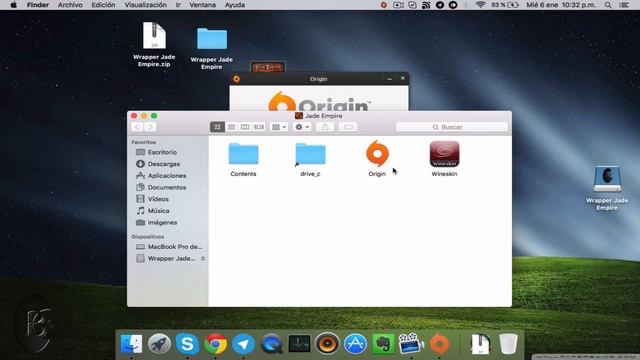Viewport: 640px width, 360px height.
Task: Open the drive_c folder alias
Action: coord(310,154)
